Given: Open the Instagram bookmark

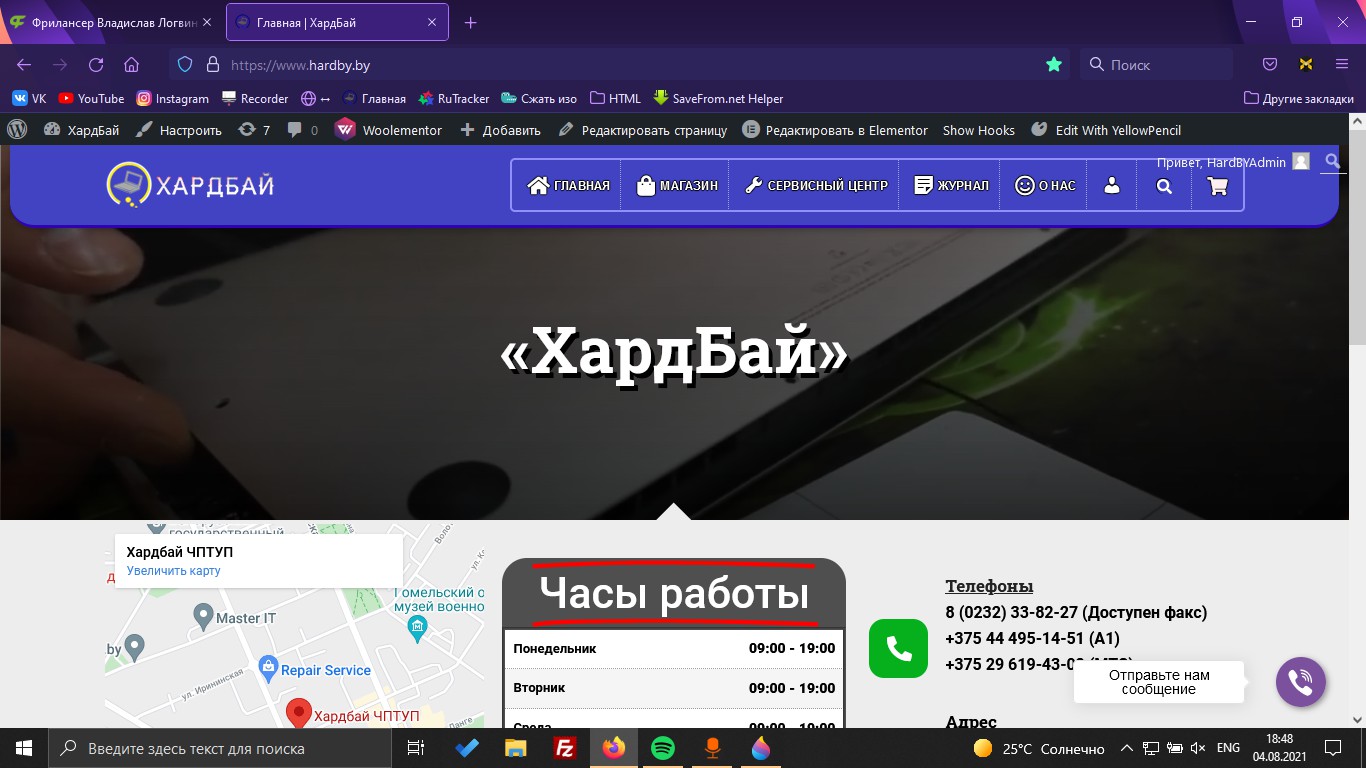Looking at the screenshot, I should [172, 98].
